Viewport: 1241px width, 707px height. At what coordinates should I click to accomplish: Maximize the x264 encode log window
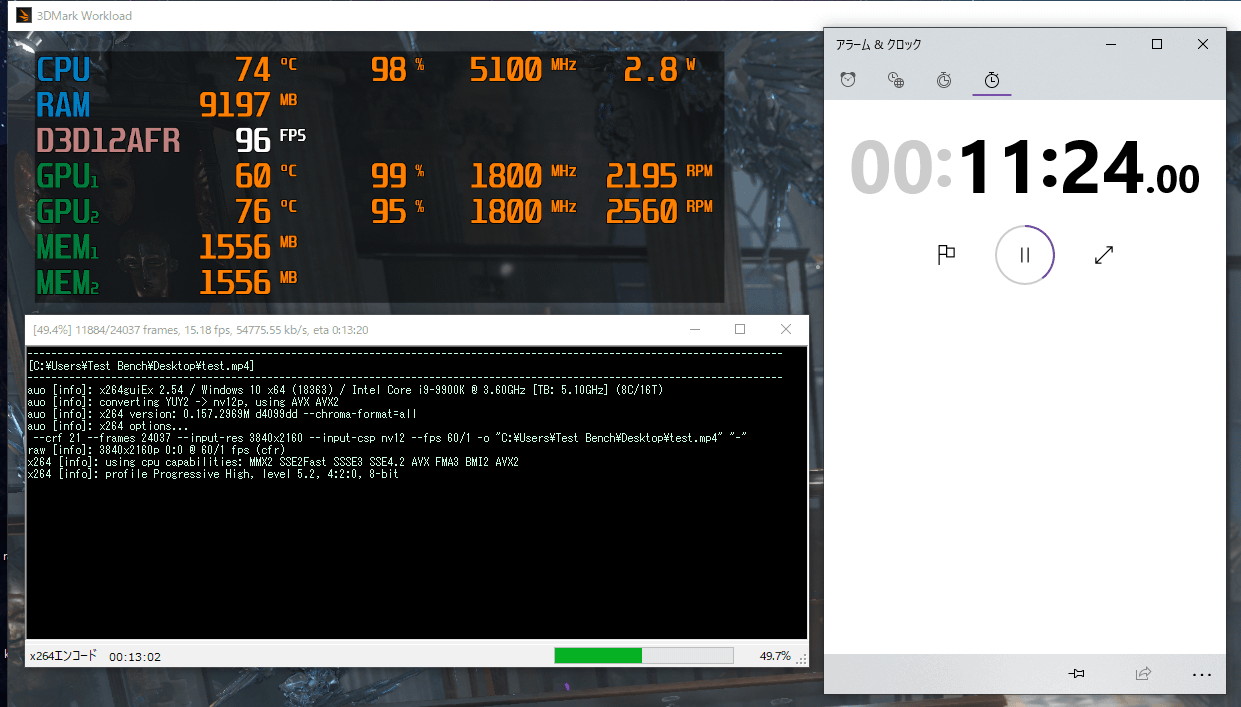tap(740, 329)
